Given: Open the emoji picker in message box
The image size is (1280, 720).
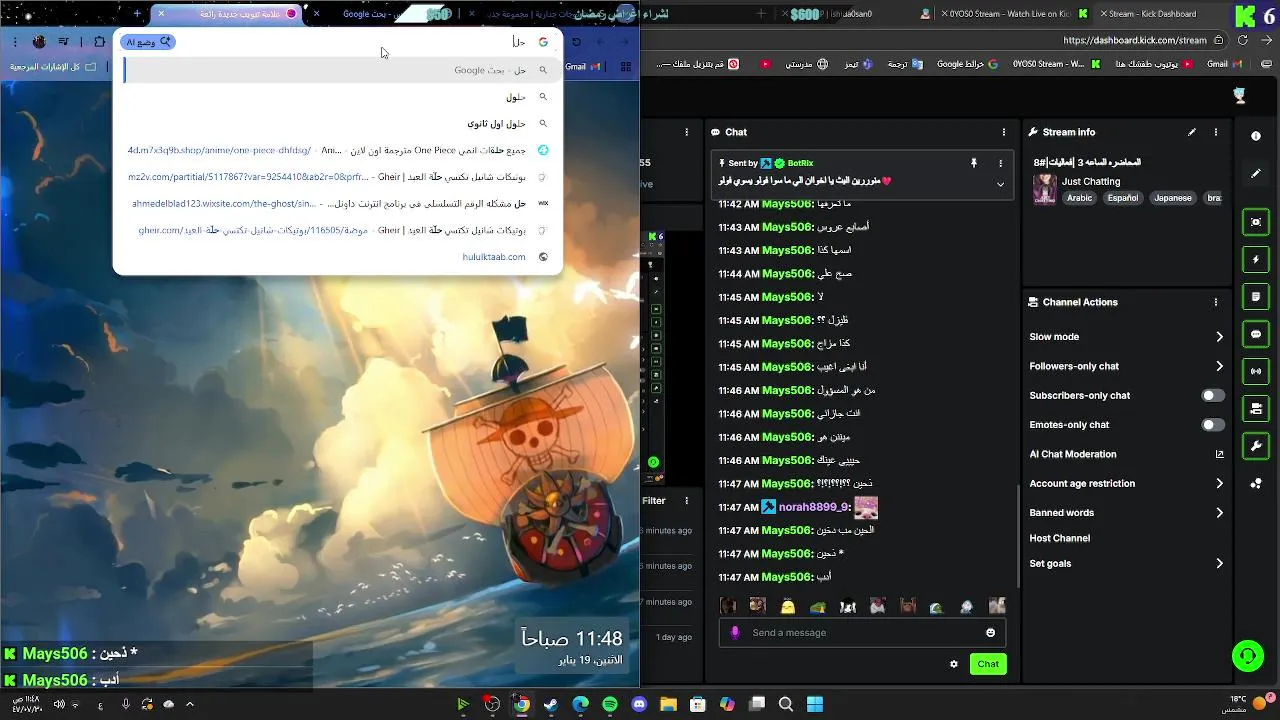Looking at the screenshot, I should pyautogui.click(x=991, y=633).
